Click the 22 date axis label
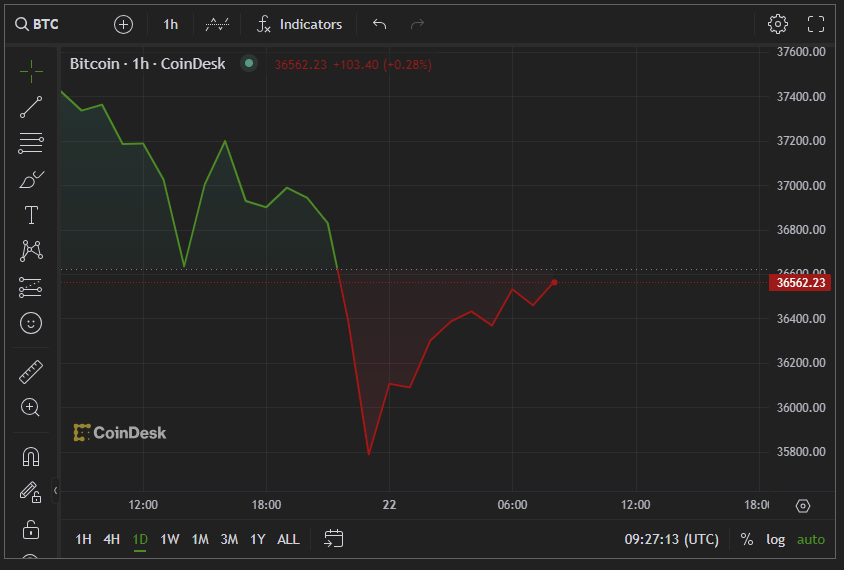 click(x=389, y=505)
